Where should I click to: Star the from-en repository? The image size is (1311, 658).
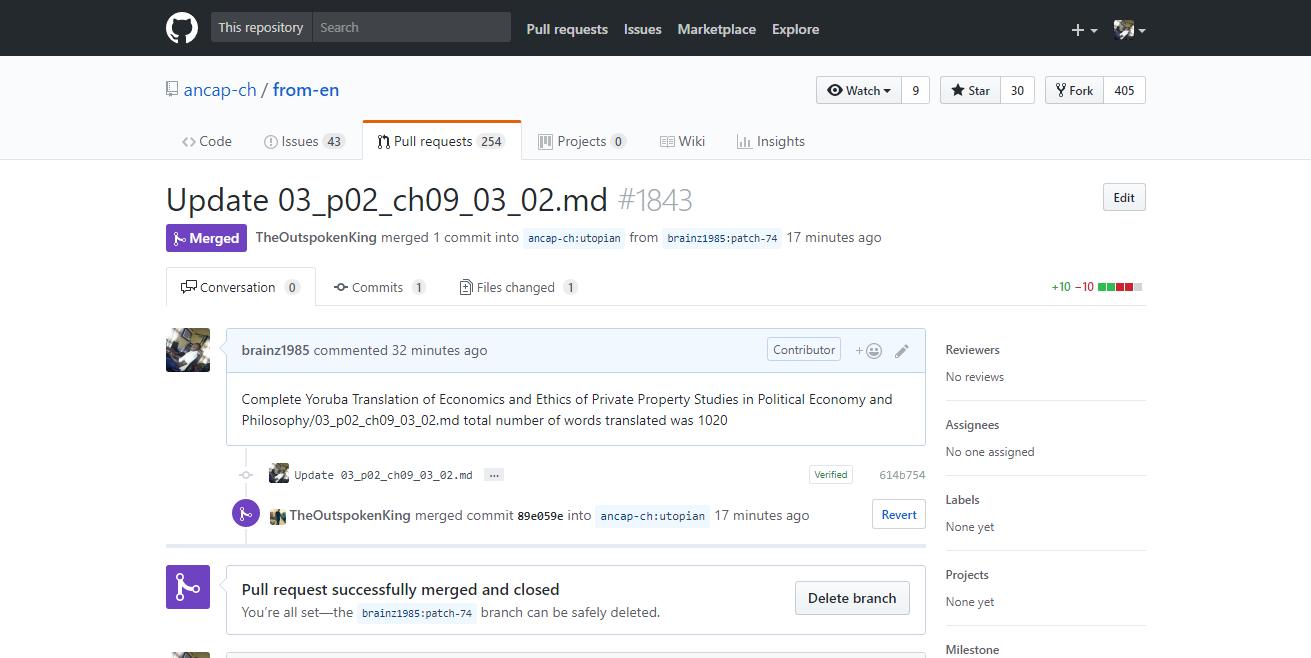[970, 91]
